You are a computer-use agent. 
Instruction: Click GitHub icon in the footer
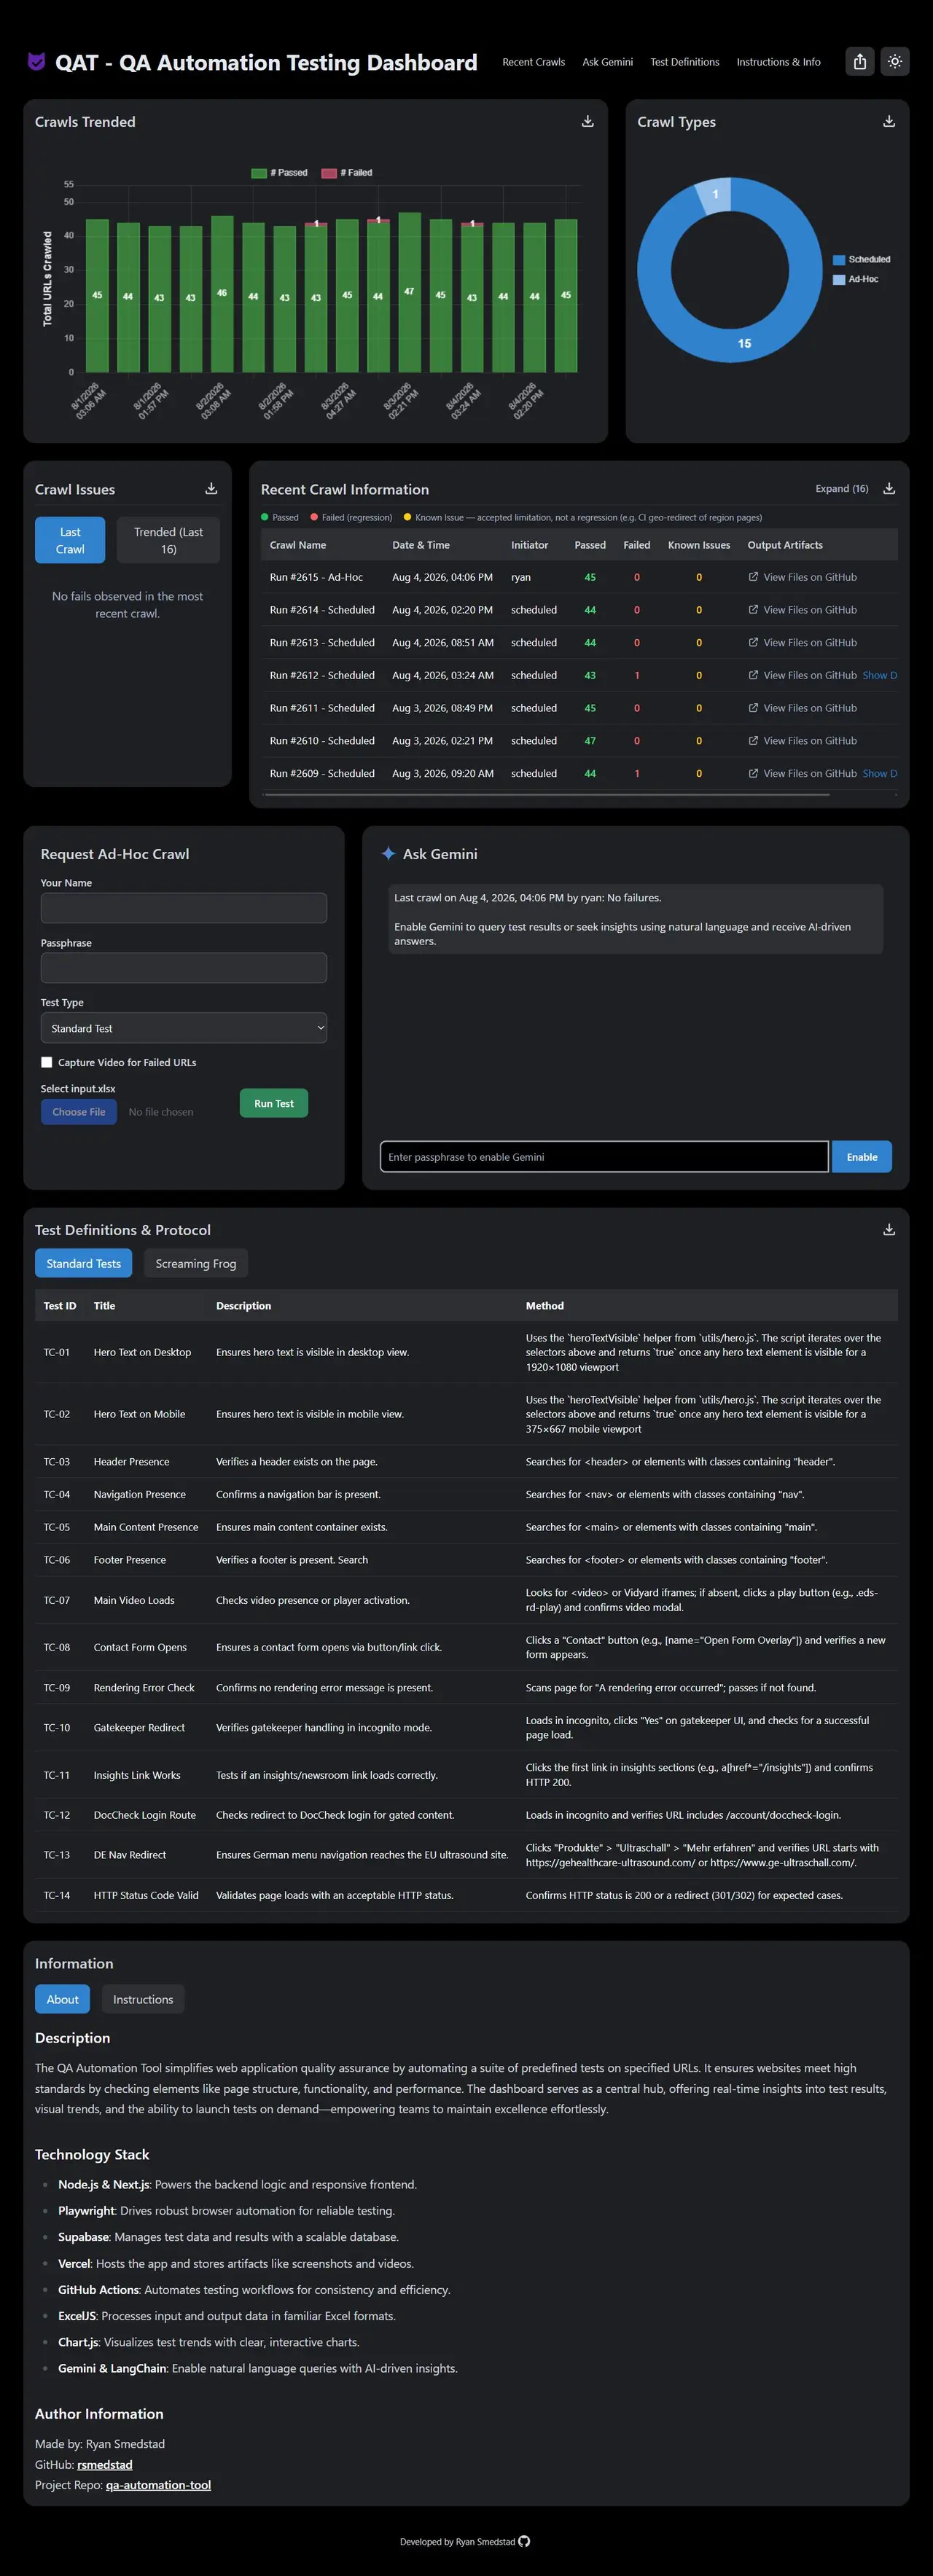pos(525,2541)
